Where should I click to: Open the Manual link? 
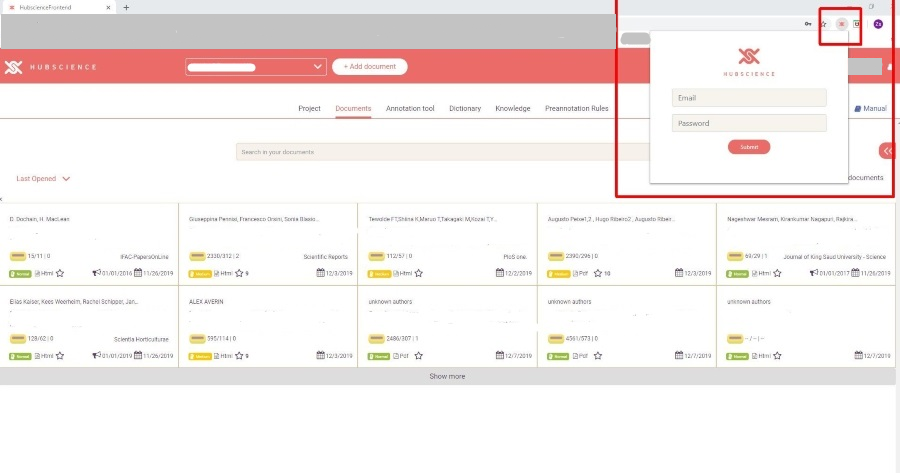click(x=875, y=108)
